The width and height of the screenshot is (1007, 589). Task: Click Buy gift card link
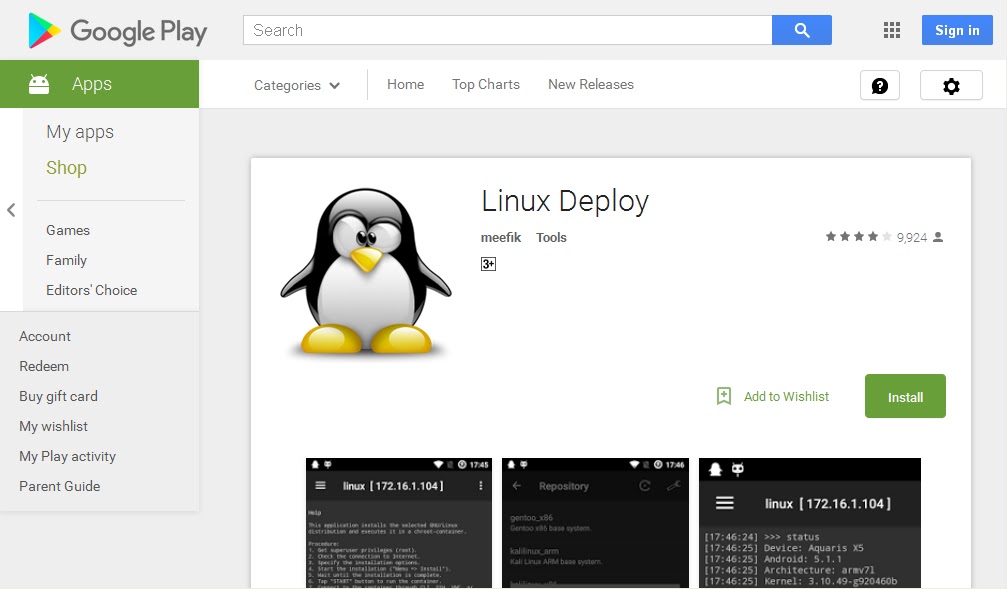58,396
